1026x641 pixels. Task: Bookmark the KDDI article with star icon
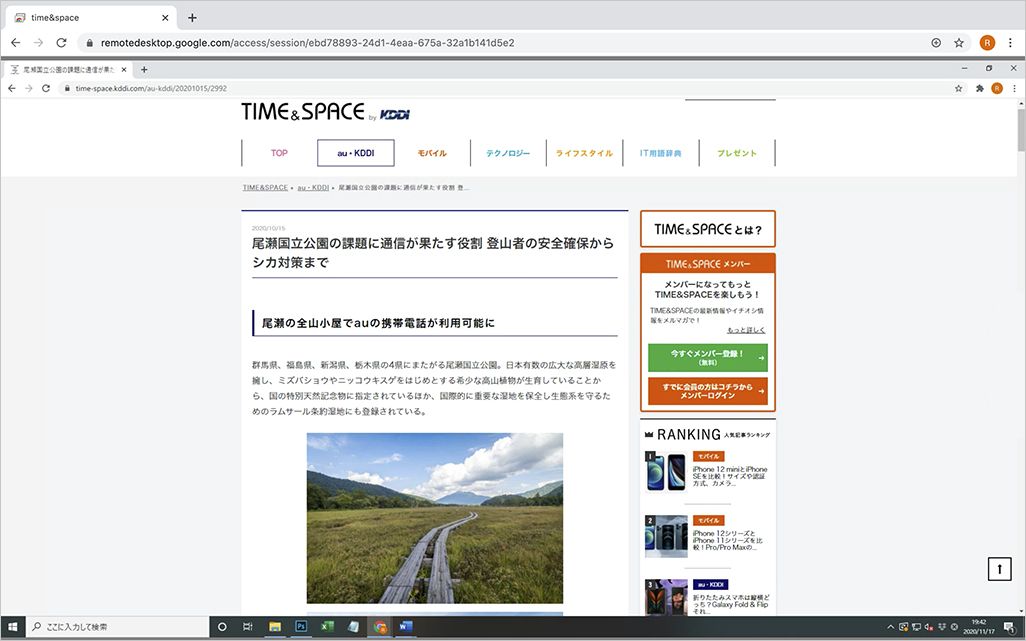click(x=959, y=88)
